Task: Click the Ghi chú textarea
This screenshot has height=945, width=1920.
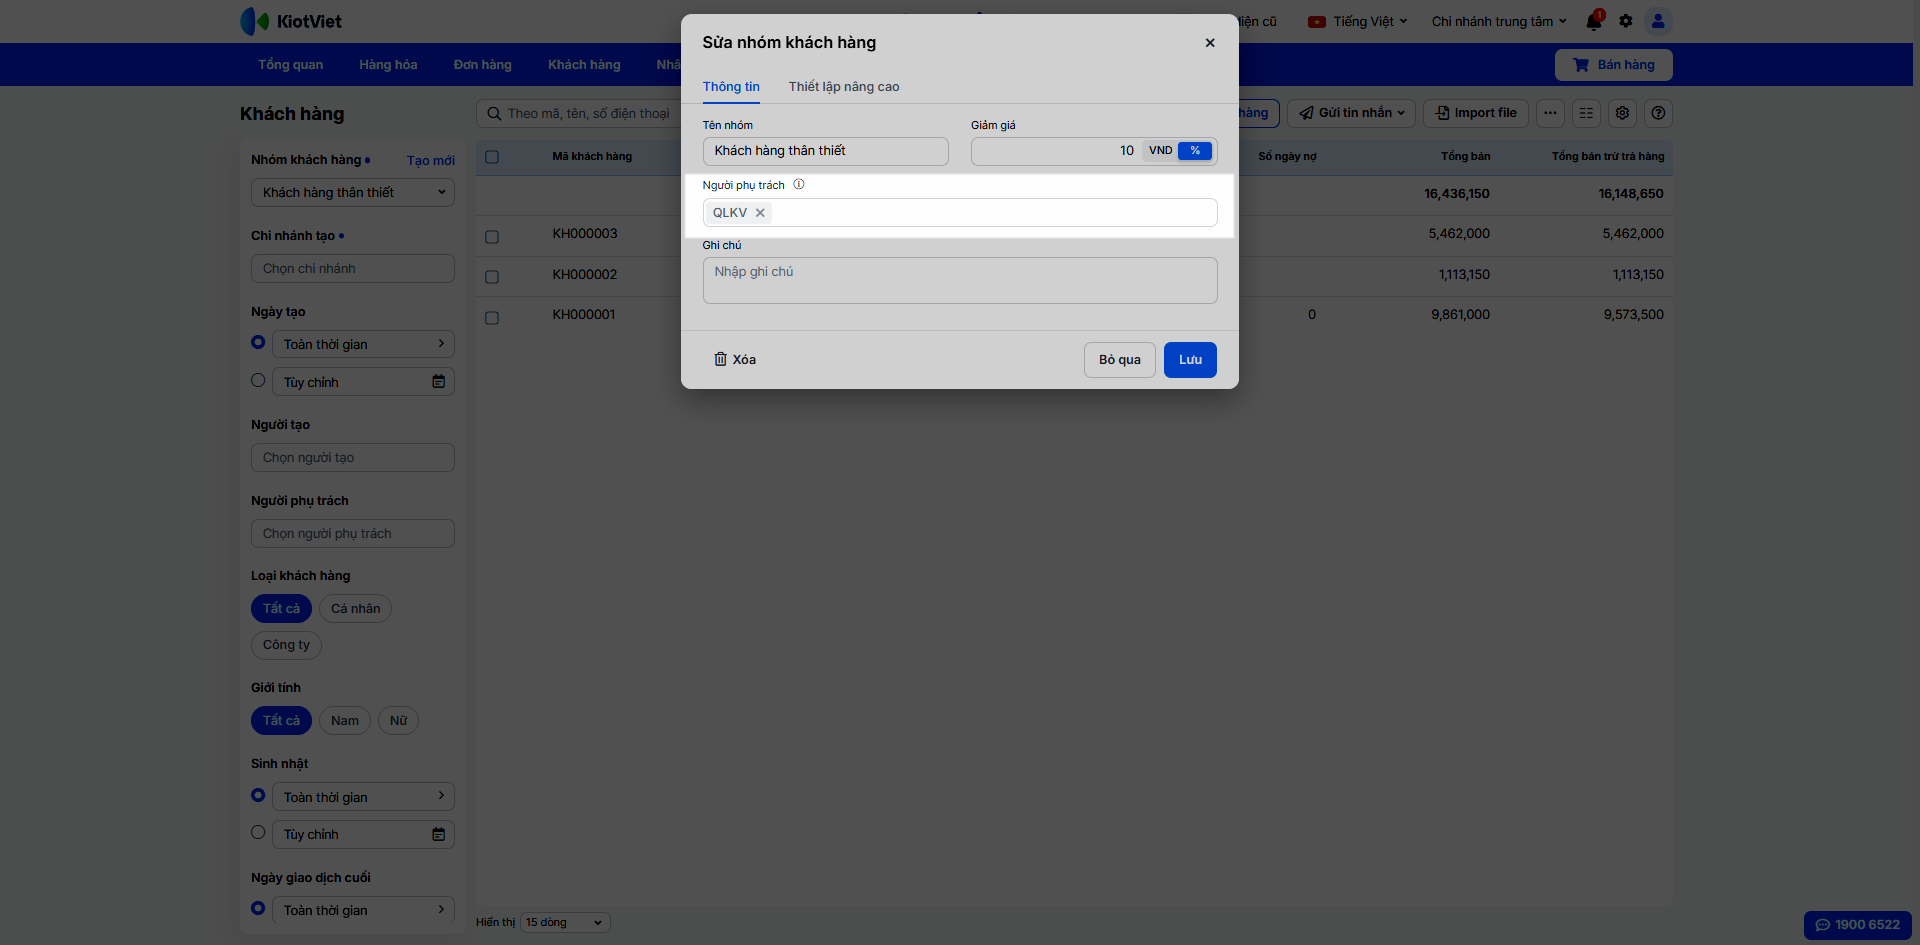Action: click(x=960, y=281)
